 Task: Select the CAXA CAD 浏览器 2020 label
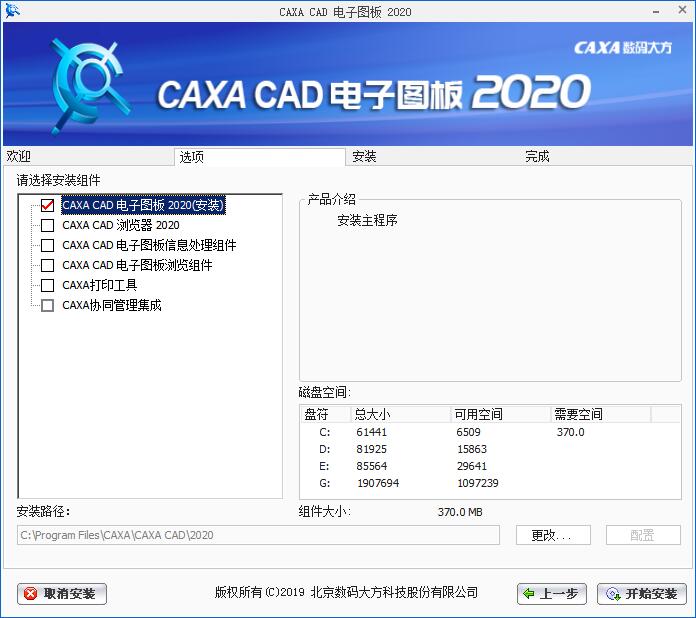point(121,225)
